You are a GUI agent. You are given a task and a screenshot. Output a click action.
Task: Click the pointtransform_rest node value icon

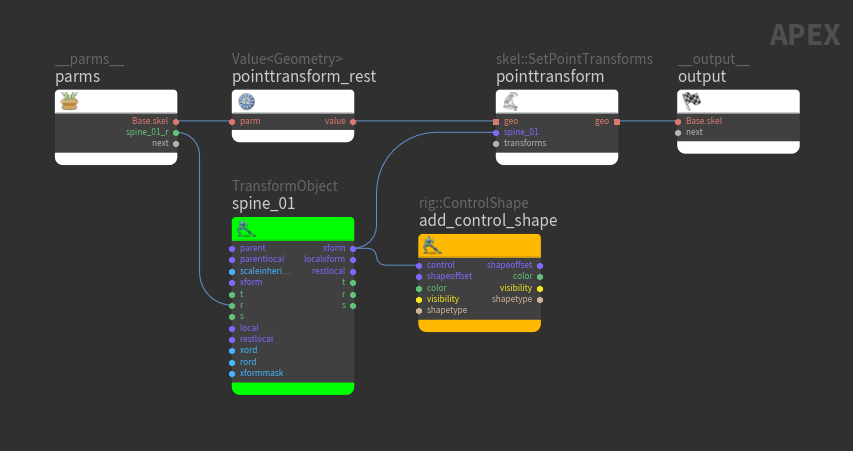tap(246, 101)
